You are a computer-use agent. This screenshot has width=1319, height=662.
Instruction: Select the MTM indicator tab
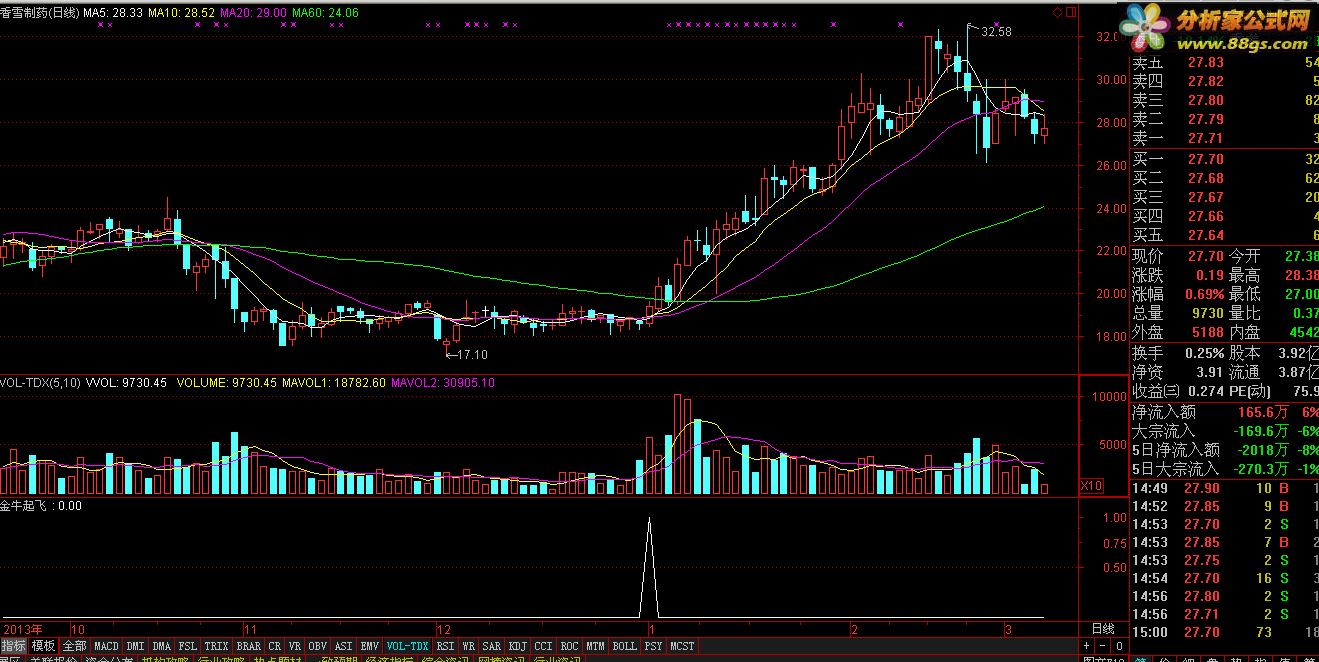(596, 646)
